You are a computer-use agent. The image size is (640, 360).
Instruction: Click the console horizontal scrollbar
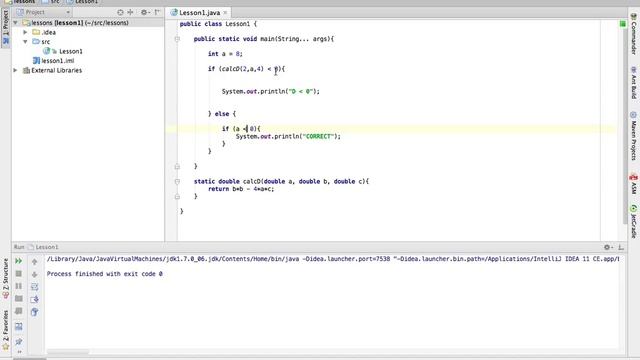68,351
